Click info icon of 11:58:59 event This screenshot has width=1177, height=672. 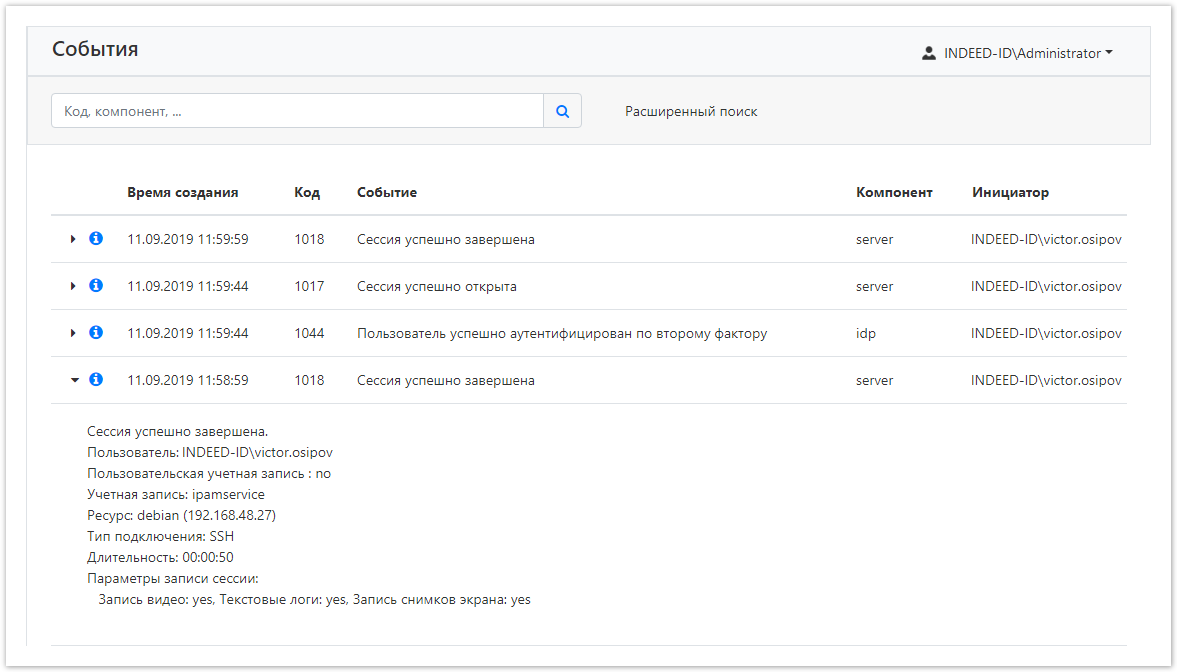96,380
